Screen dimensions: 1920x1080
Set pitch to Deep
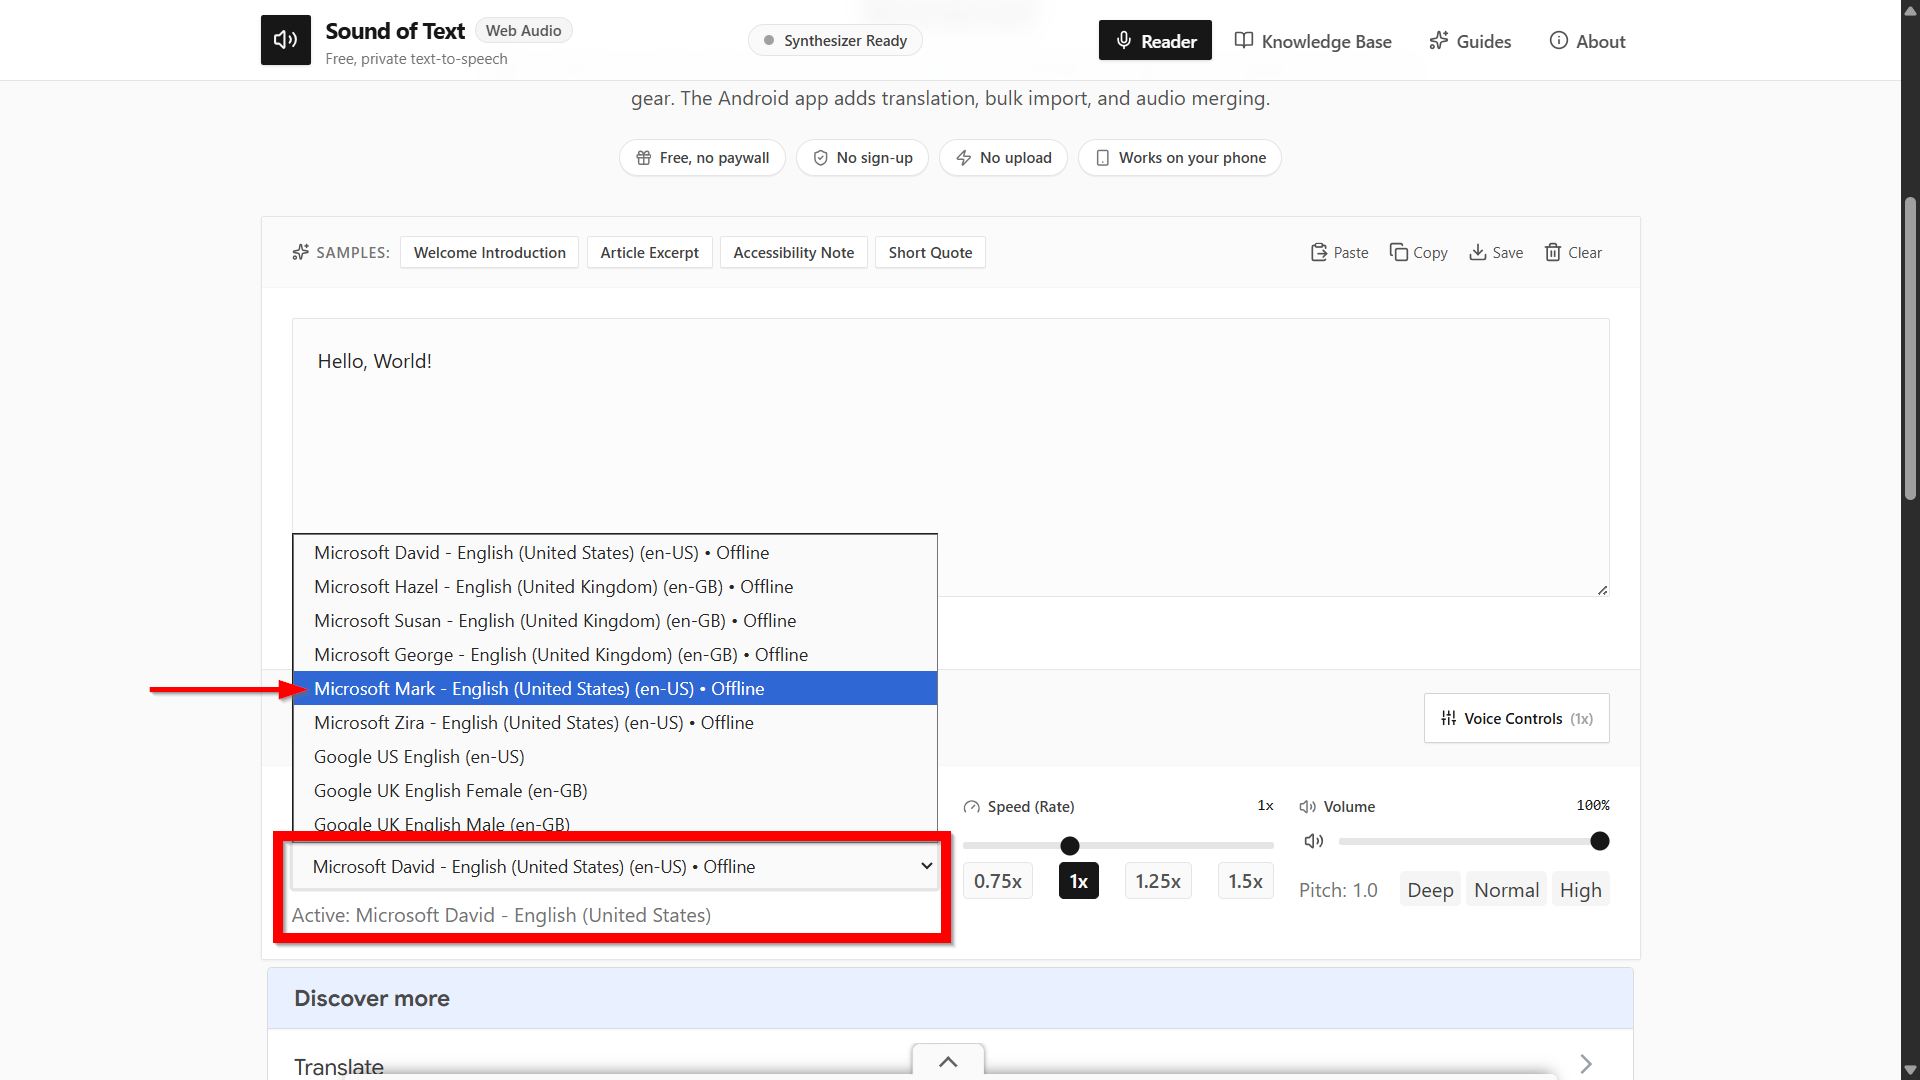[1430, 890]
